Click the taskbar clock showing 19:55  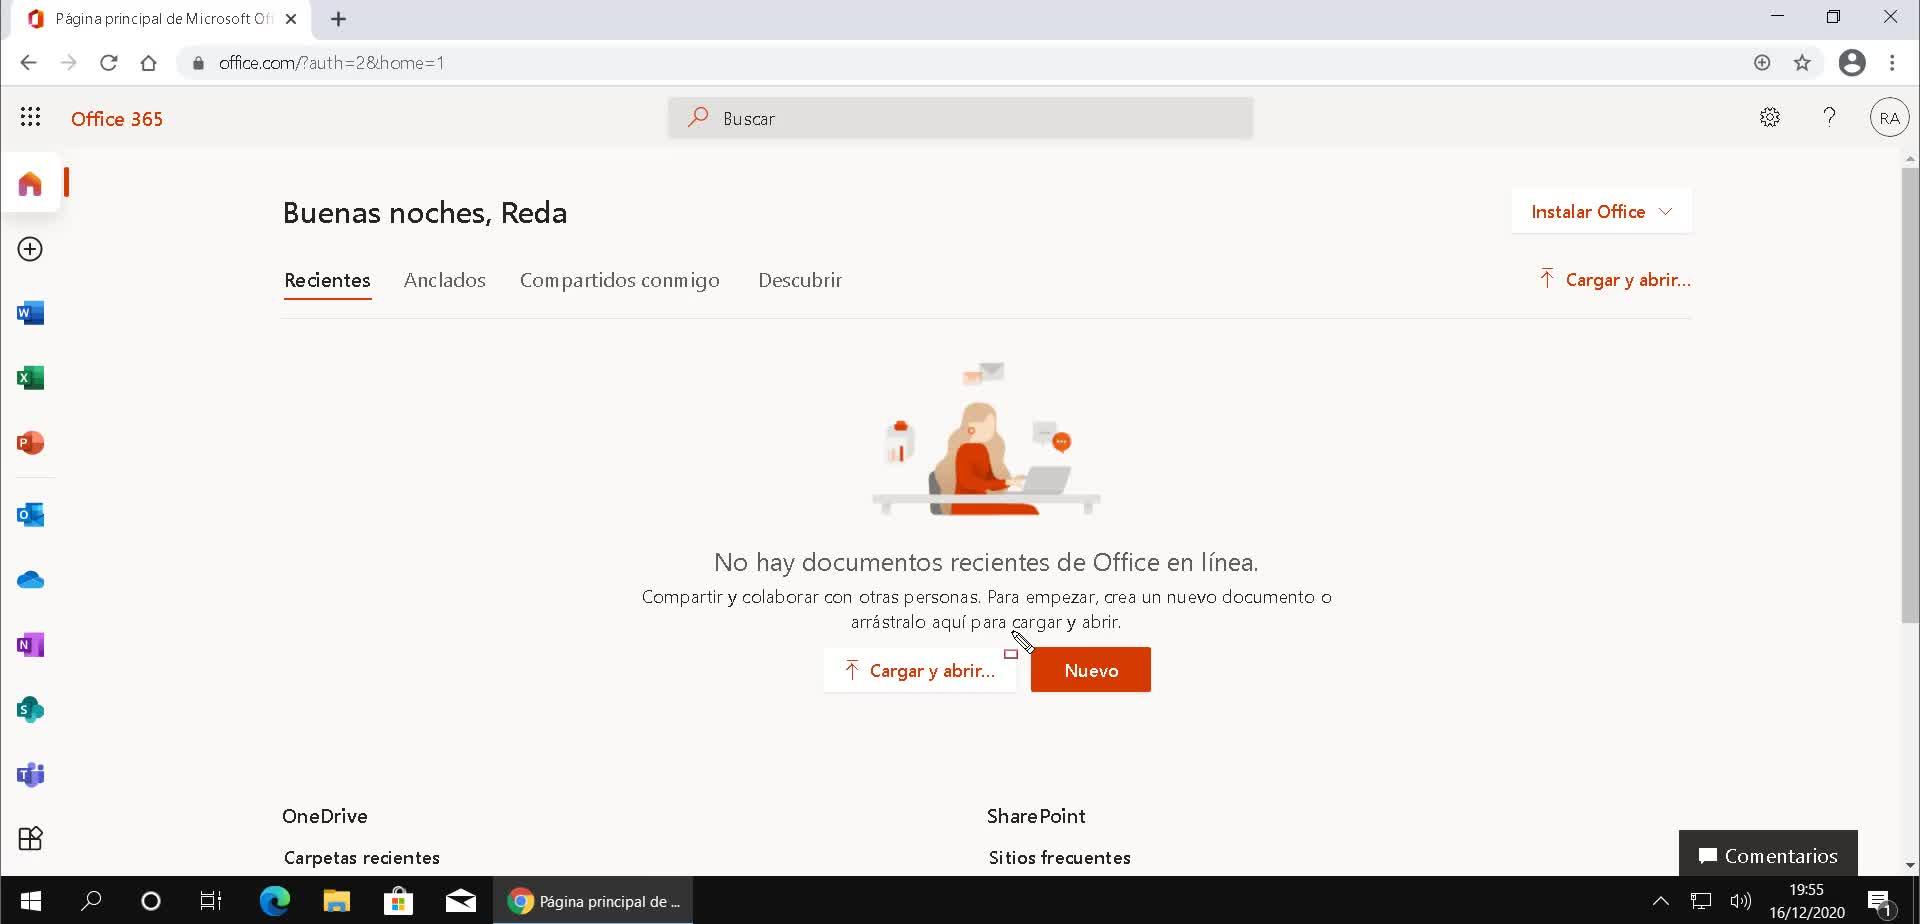pyautogui.click(x=1807, y=901)
